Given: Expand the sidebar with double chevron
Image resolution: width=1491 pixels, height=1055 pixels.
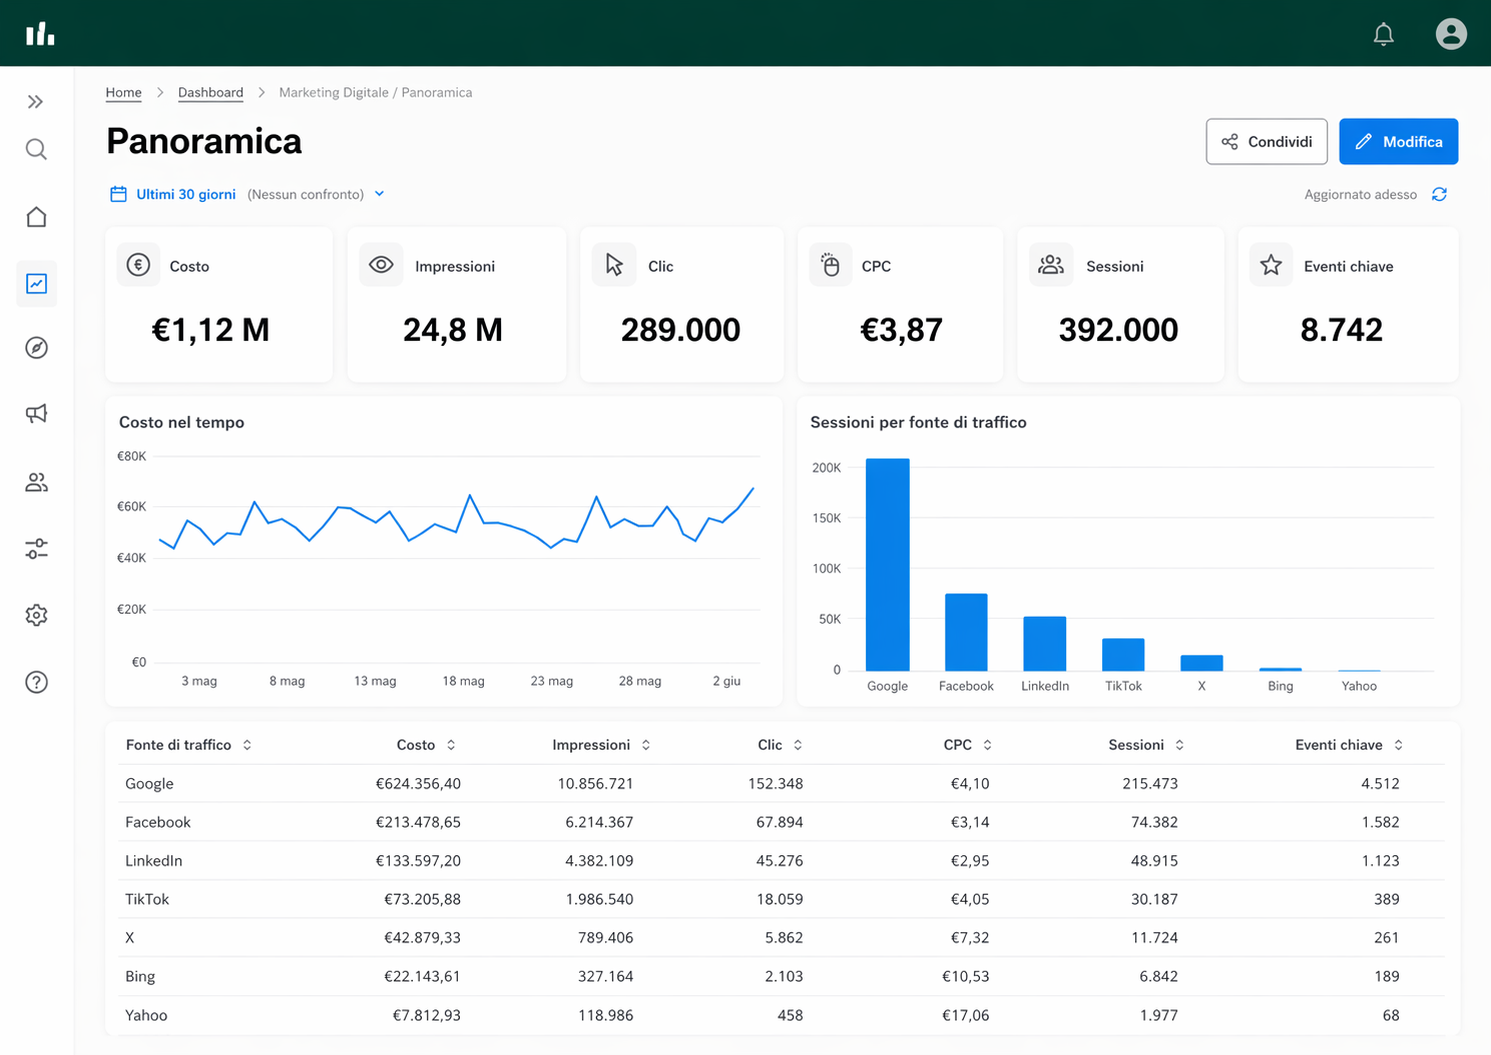Looking at the screenshot, I should 36,102.
